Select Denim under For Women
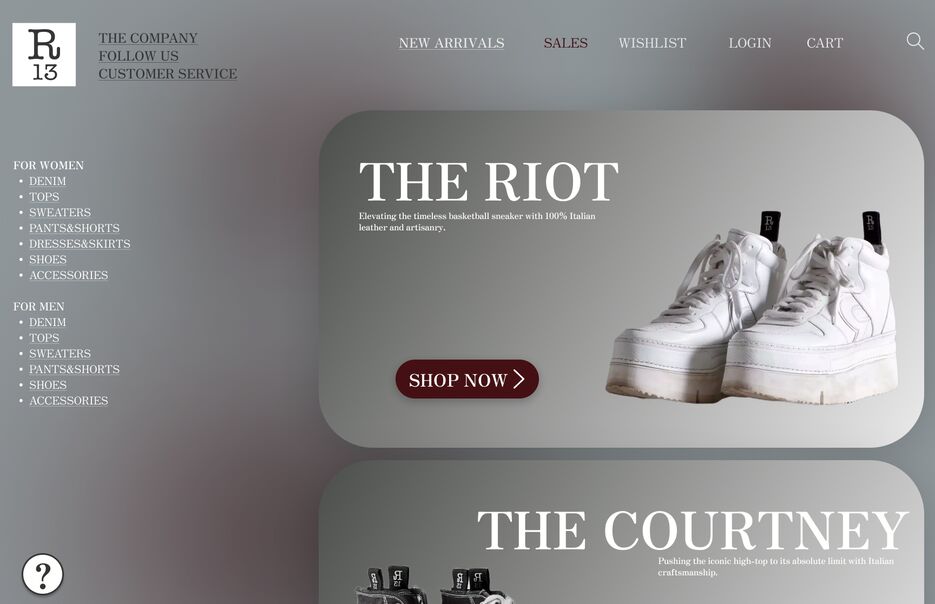The width and height of the screenshot is (935, 604). click(48, 181)
